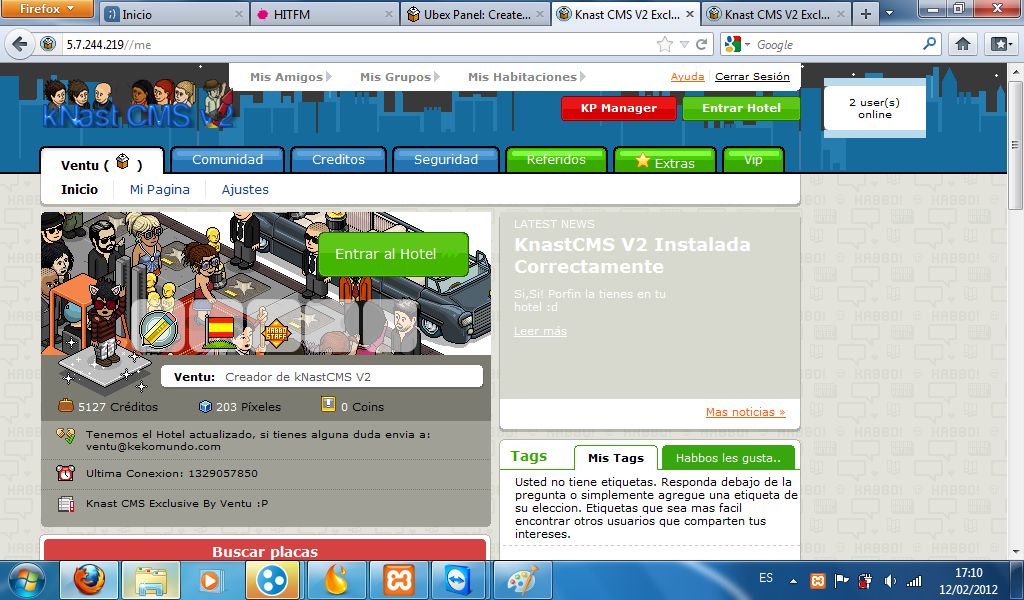1024x600 pixels.
Task: Open Firefox from the taskbar
Action: coord(89,580)
